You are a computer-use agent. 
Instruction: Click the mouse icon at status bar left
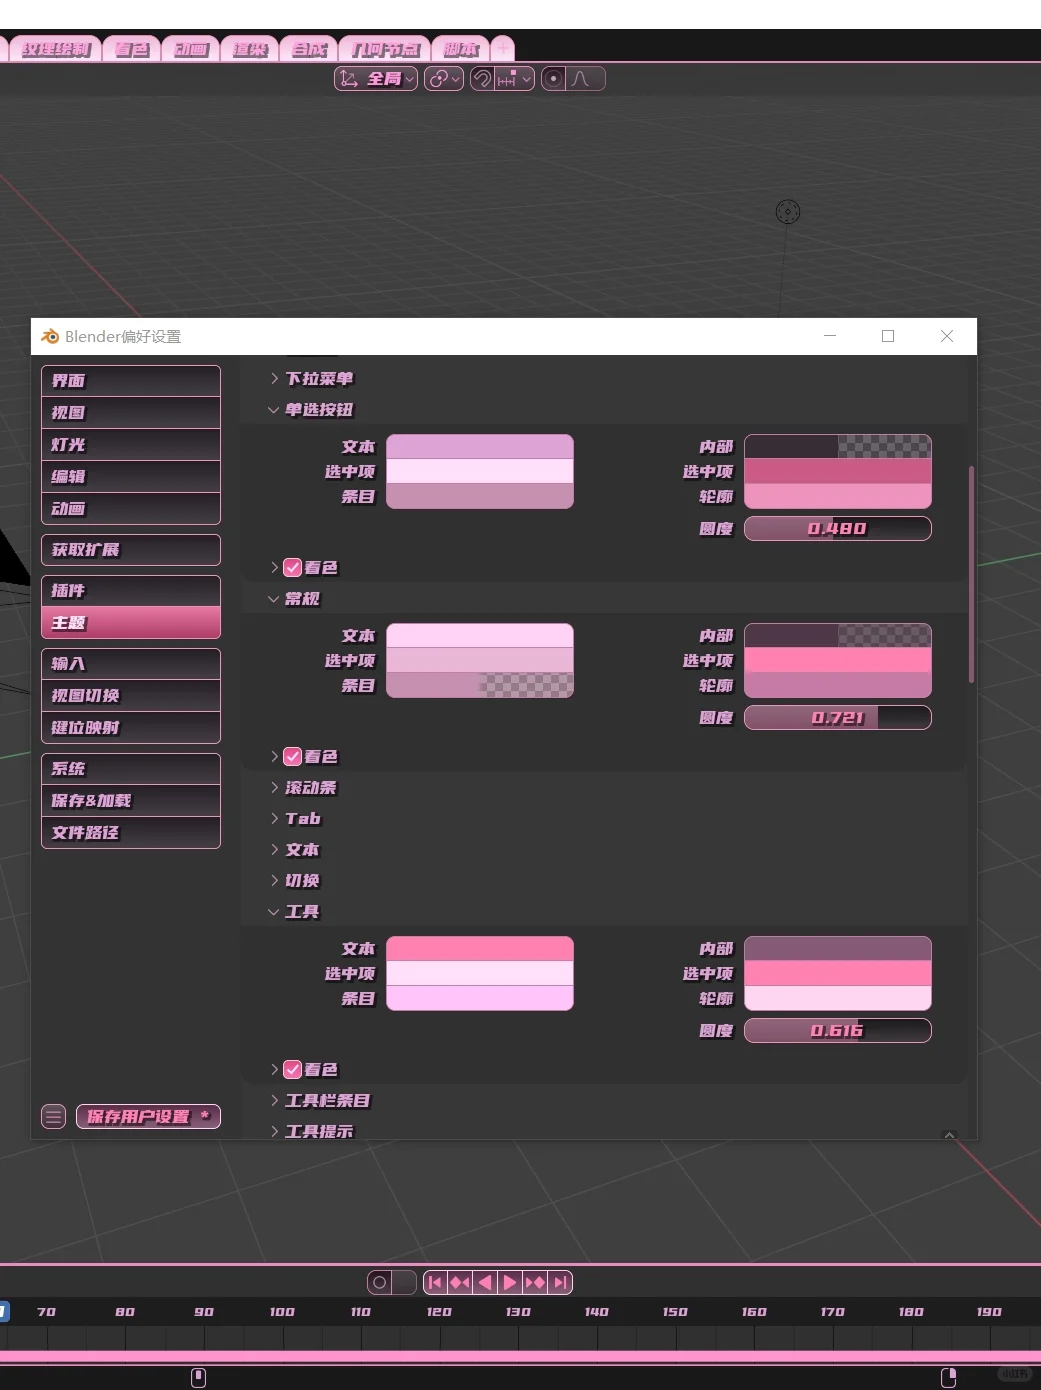198,1378
